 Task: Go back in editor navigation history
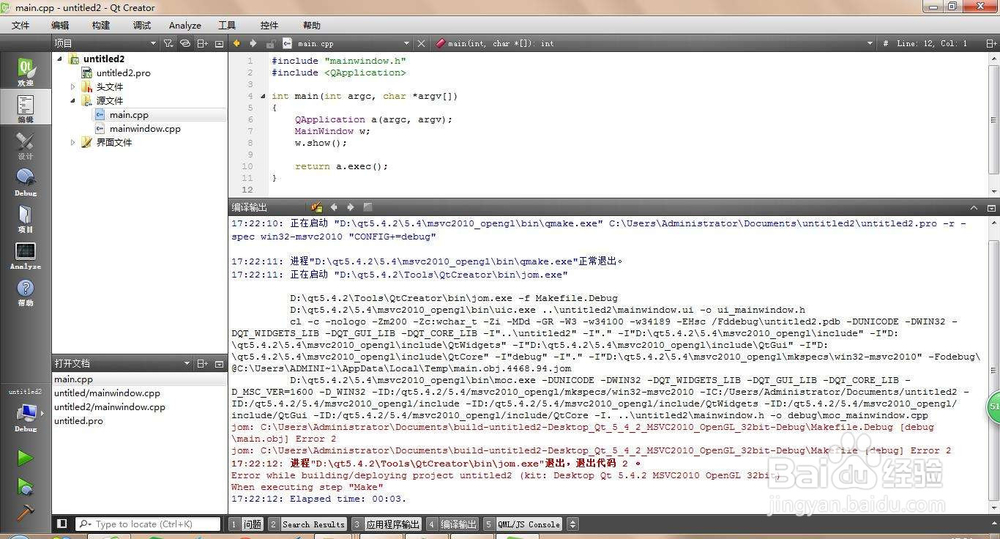click(x=237, y=43)
